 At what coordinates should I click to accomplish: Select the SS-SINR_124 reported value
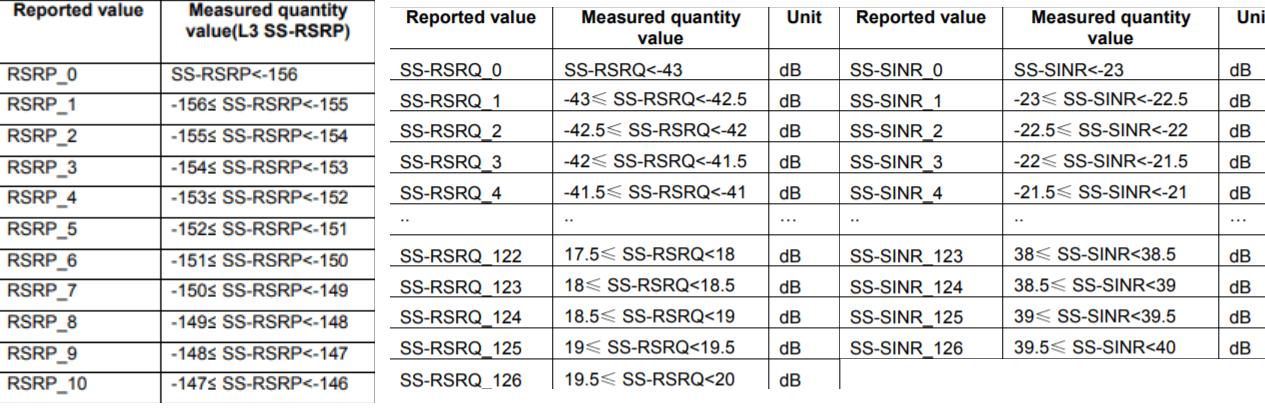(907, 287)
